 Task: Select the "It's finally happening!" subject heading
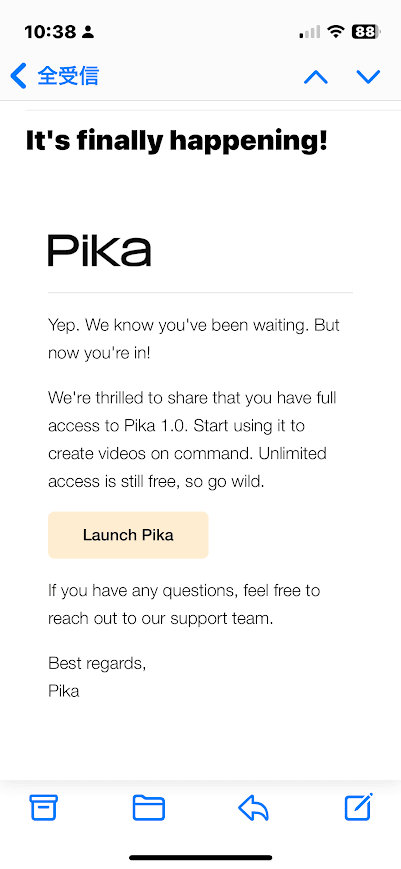pyautogui.click(x=177, y=141)
